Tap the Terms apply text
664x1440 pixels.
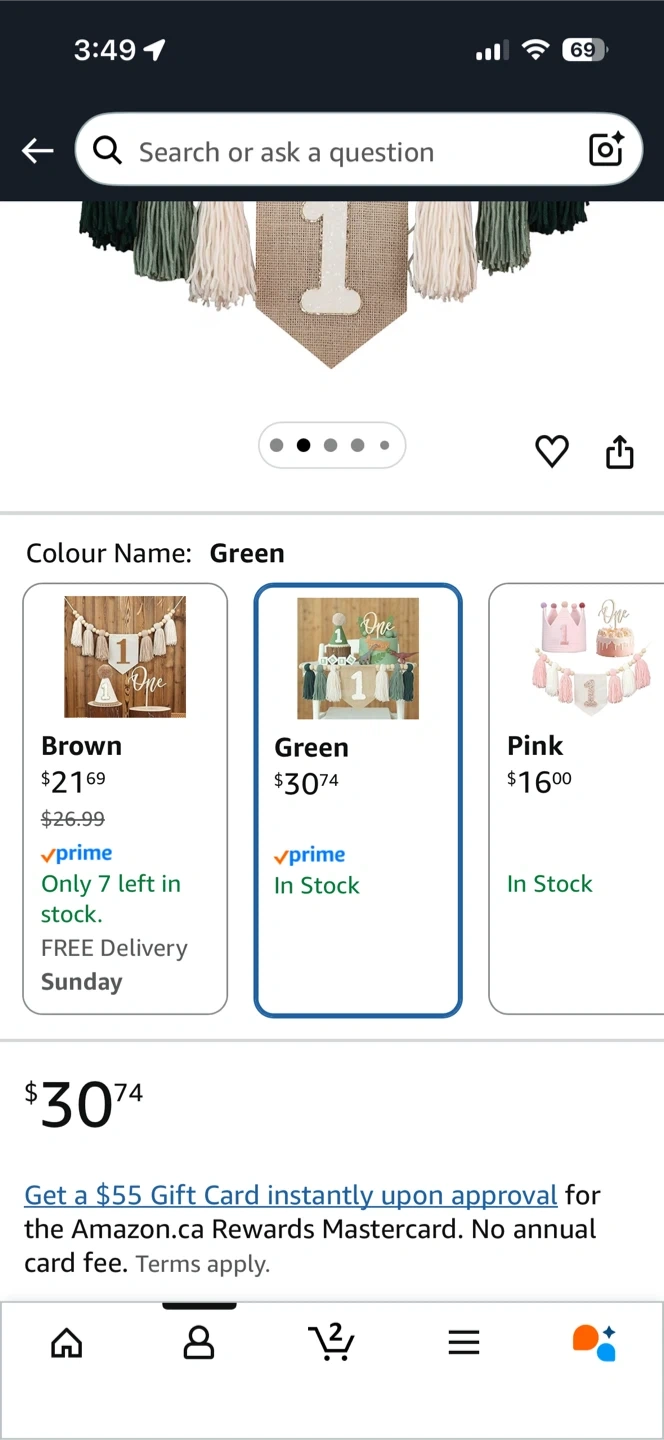[x=203, y=1264]
